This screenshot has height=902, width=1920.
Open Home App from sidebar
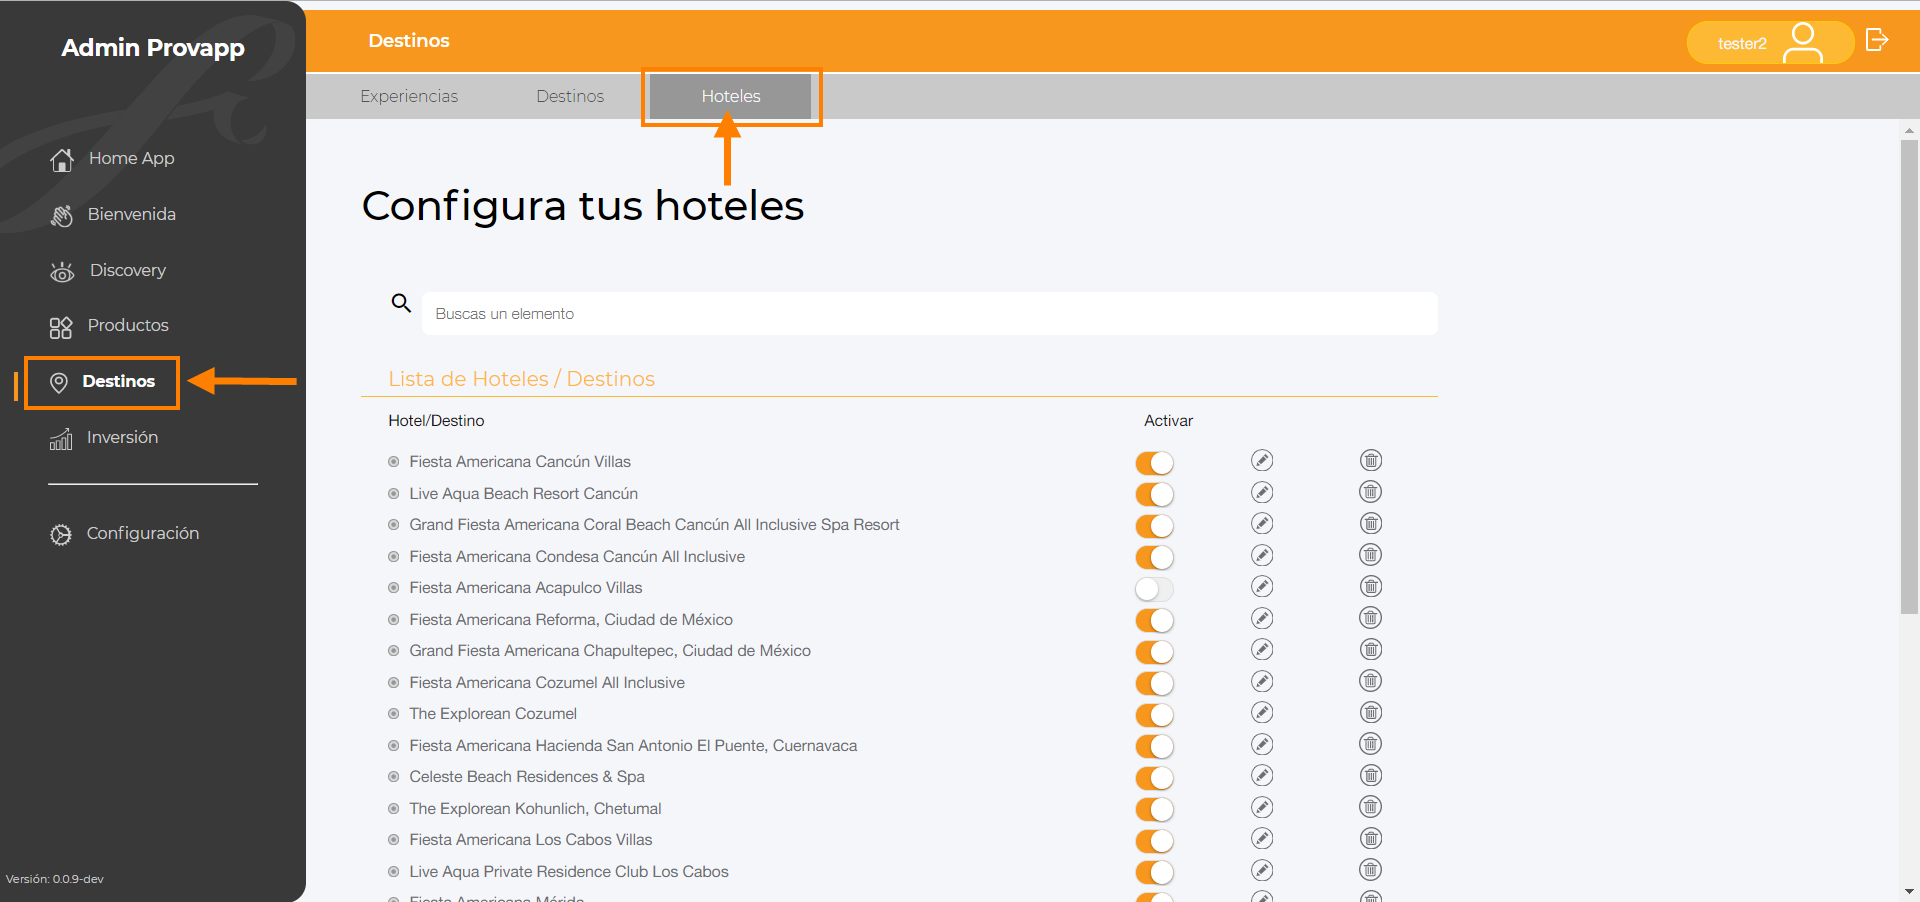112,158
